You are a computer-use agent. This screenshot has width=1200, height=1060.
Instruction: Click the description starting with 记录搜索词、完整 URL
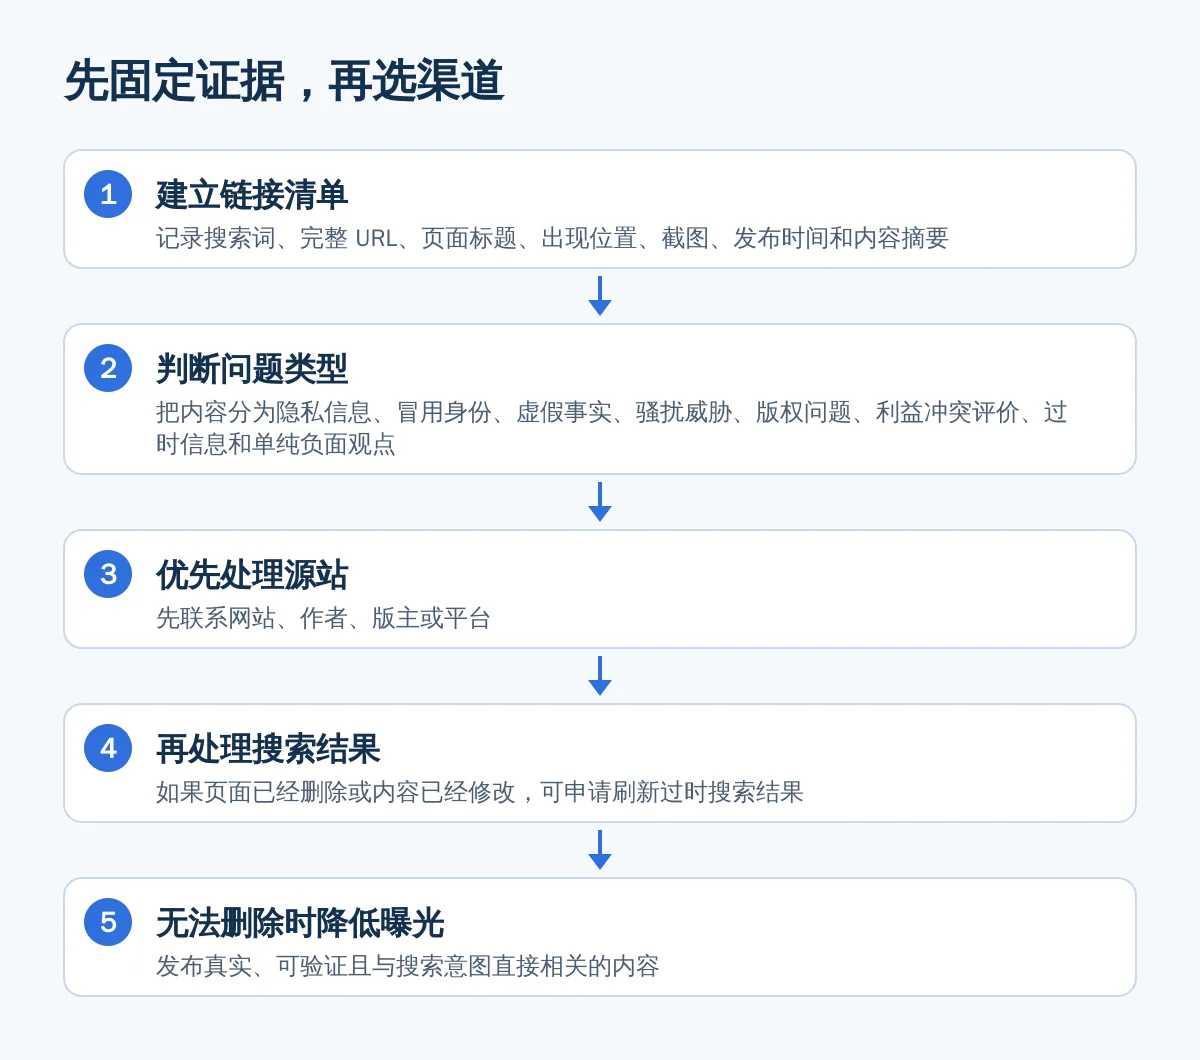(552, 238)
